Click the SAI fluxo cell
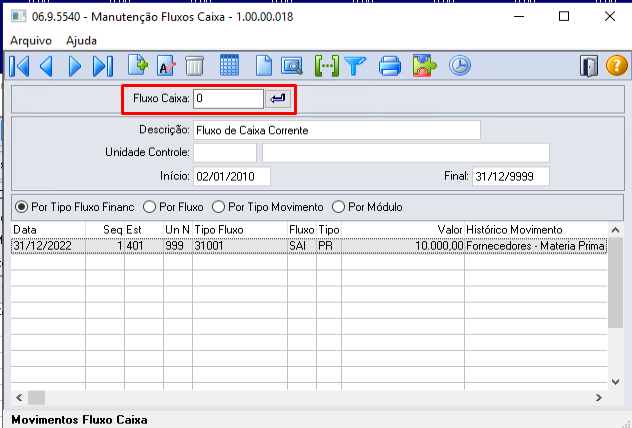 click(x=302, y=246)
